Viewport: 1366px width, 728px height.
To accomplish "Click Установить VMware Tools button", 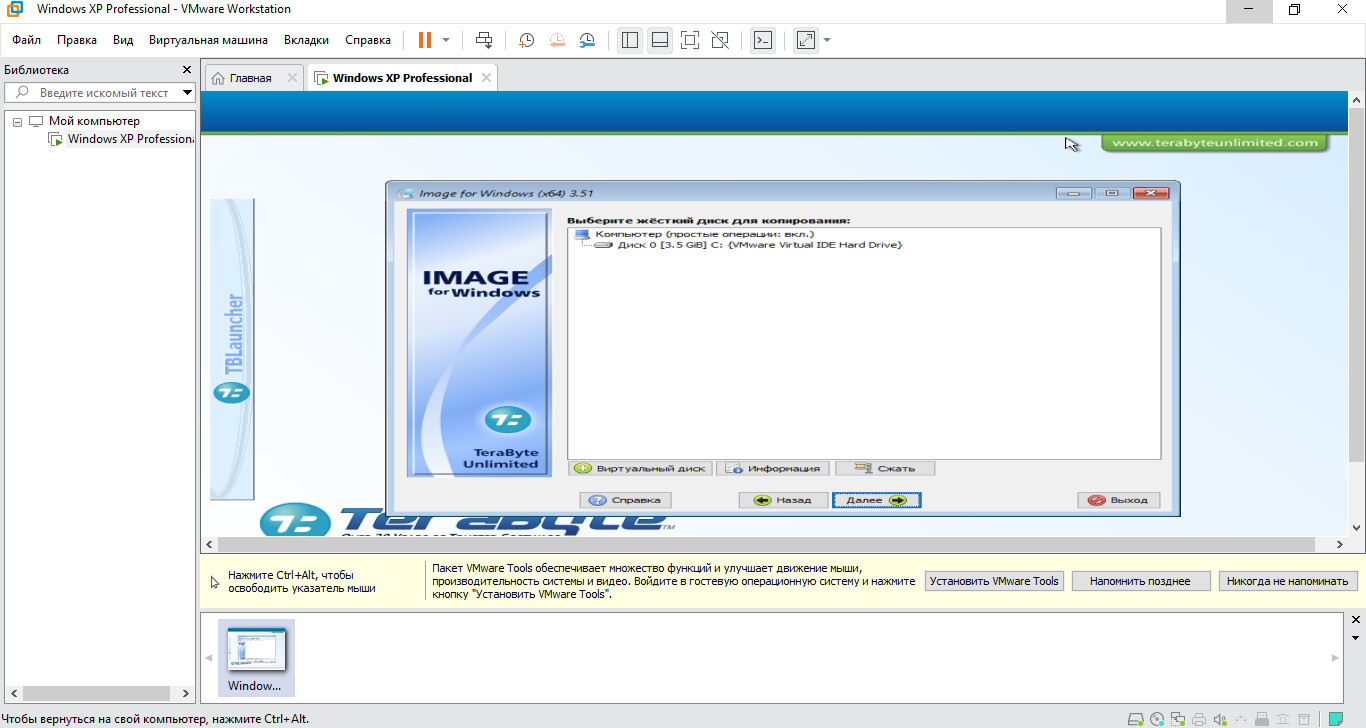I will (994, 581).
